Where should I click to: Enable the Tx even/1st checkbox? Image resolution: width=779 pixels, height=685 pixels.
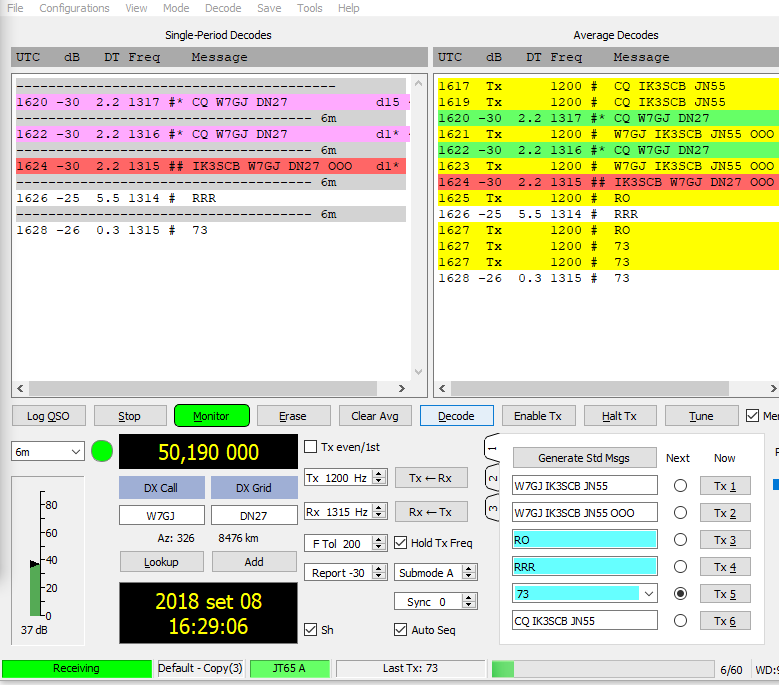pos(311,447)
